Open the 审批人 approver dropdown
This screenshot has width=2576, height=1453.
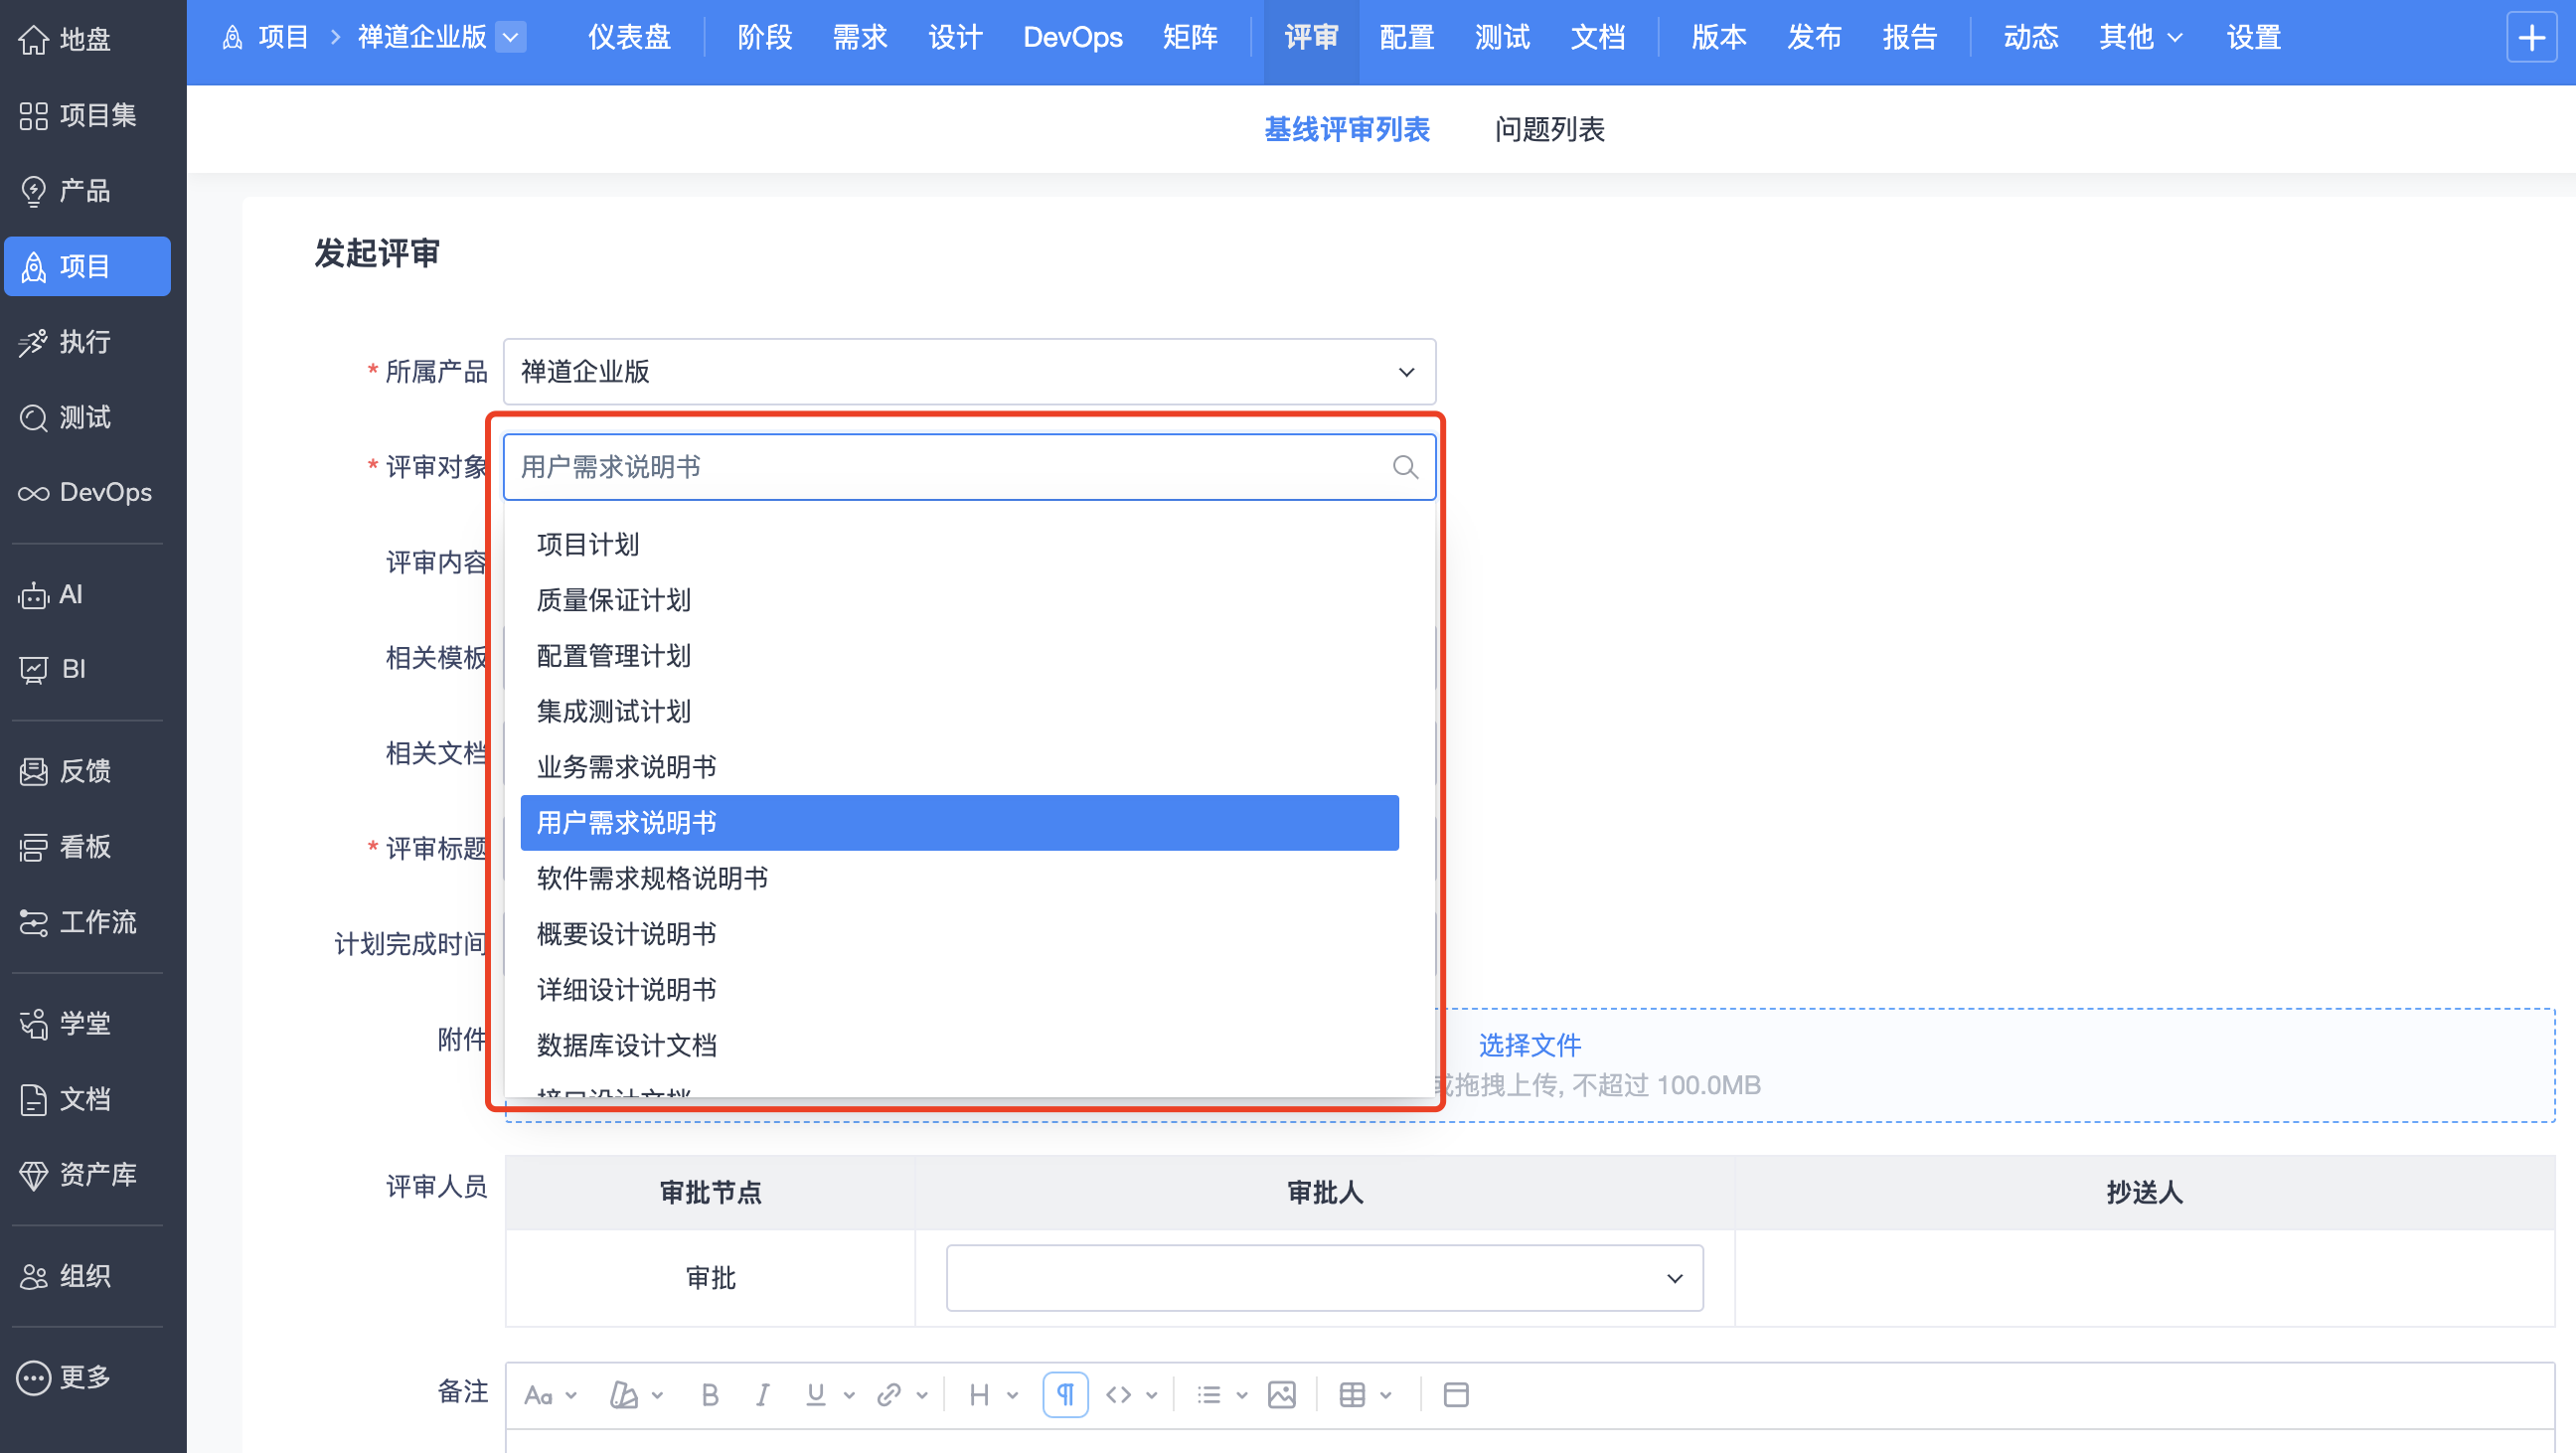(1324, 1278)
